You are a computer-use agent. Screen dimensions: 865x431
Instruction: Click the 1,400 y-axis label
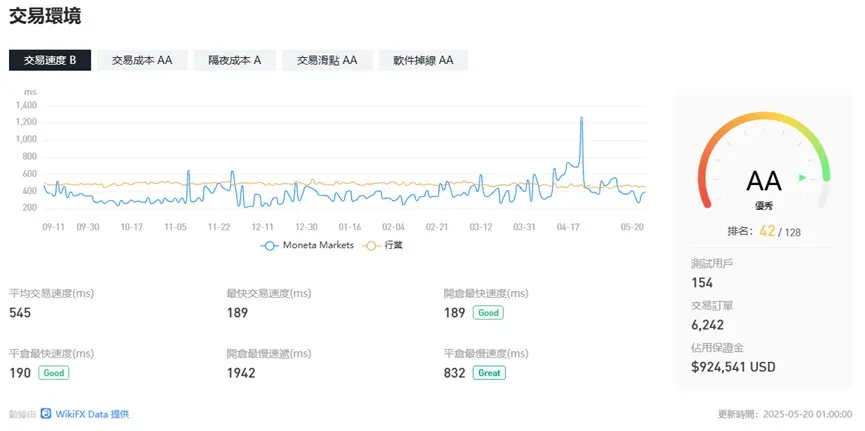tap(26, 105)
